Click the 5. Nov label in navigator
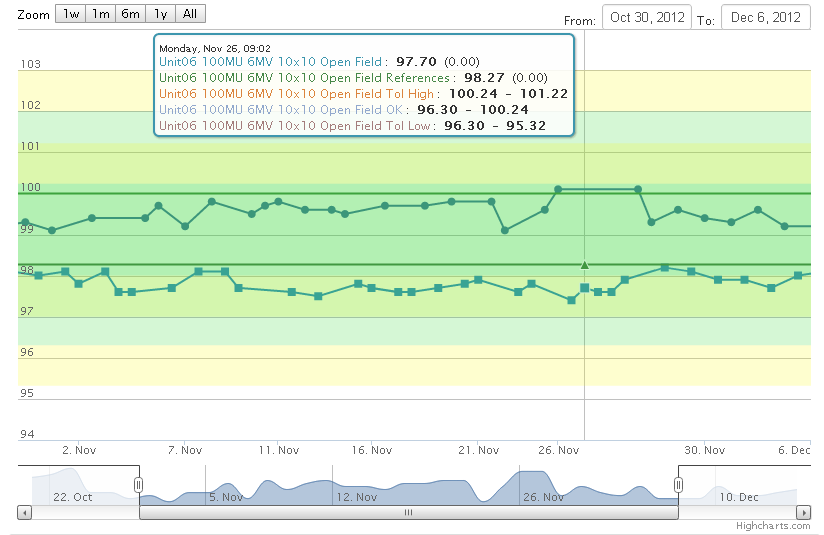824x535 pixels. point(226,497)
